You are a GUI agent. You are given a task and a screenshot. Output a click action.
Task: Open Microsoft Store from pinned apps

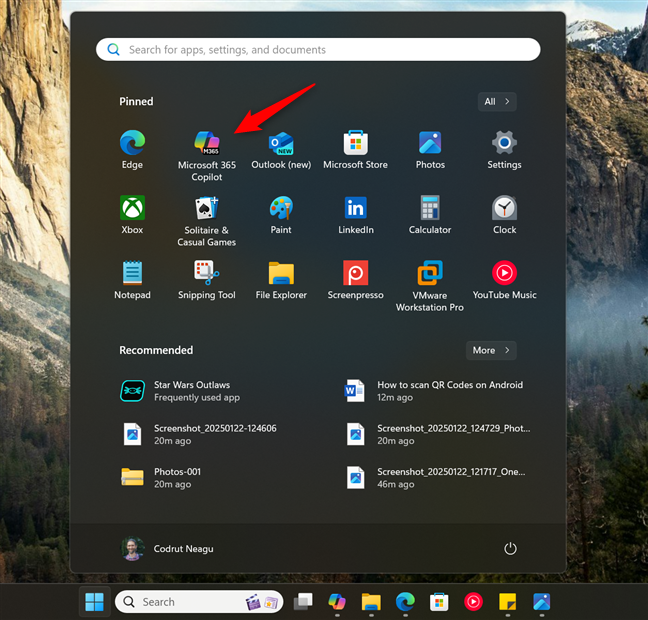pyautogui.click(x=355, y=150)
